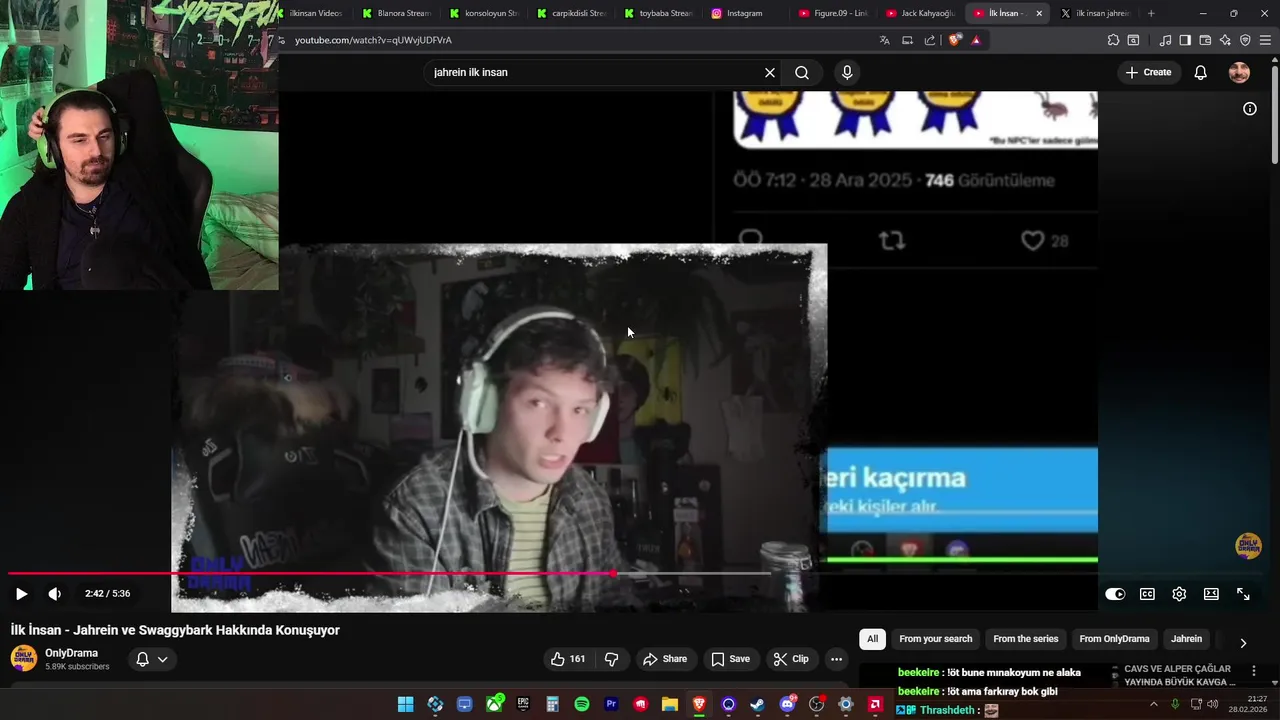Enter full screen mode
Screen dimensions: 1280x720
1243,594
